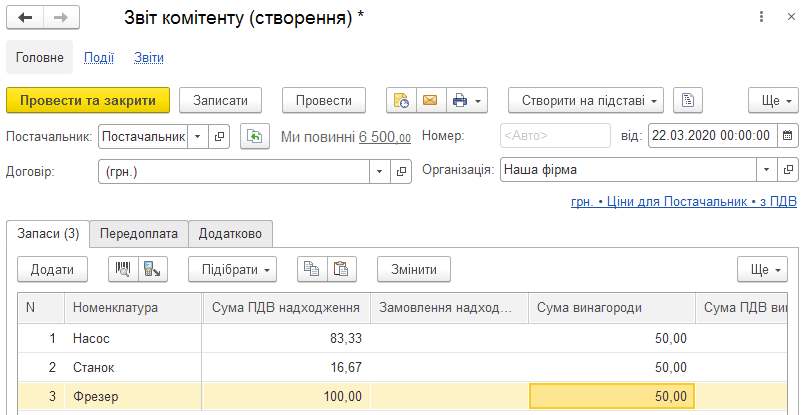Open organization card next to Наша фірма
The image size is (804, 415).
(788, 169)
